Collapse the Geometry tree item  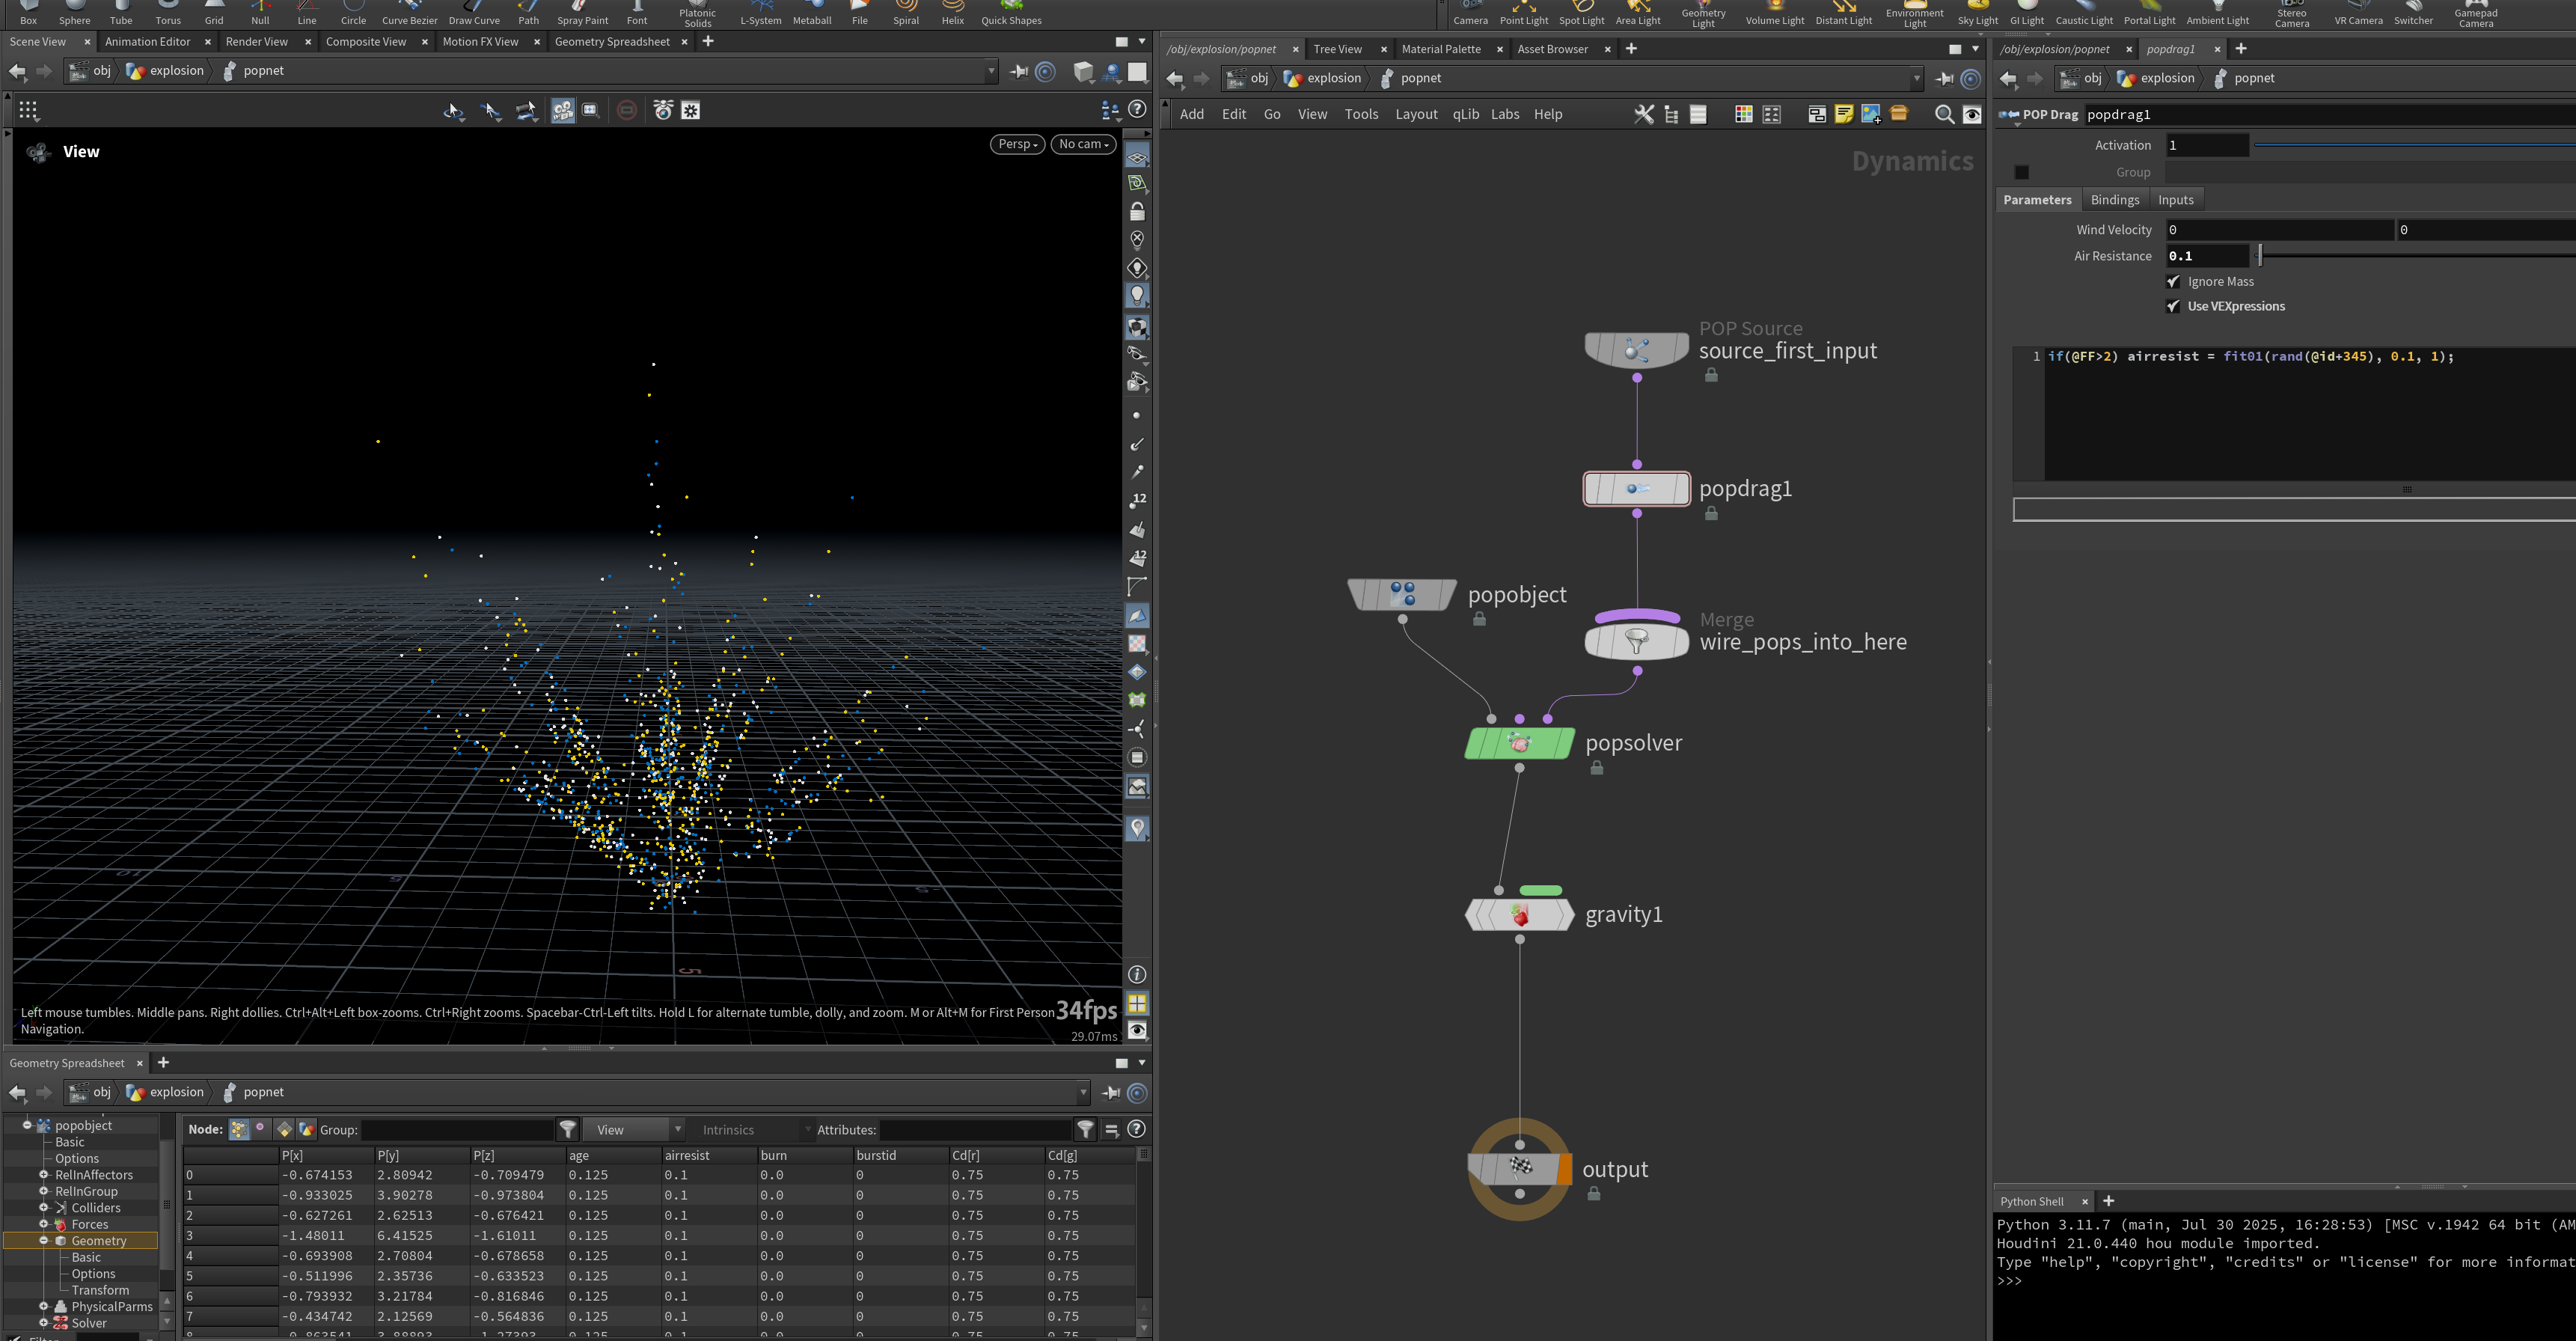coord(44,1240)
